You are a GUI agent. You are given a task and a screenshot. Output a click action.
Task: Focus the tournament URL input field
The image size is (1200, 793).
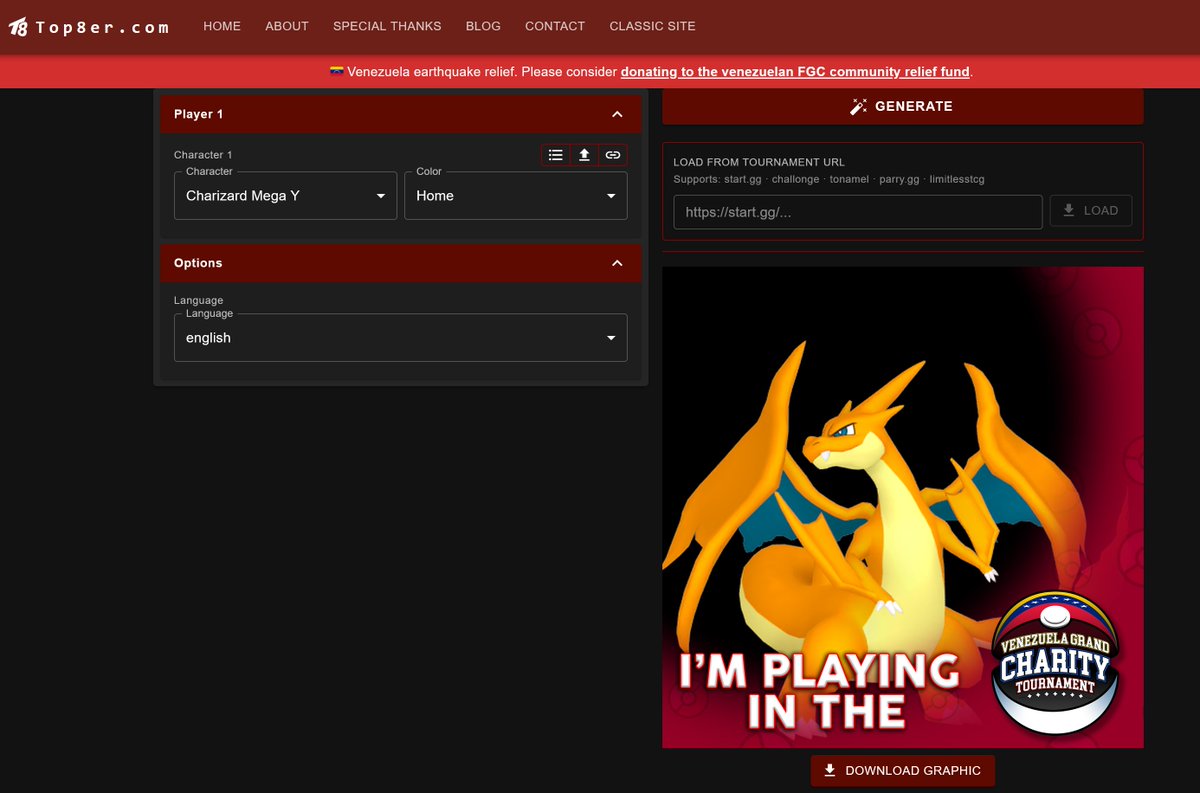point(858,212)
